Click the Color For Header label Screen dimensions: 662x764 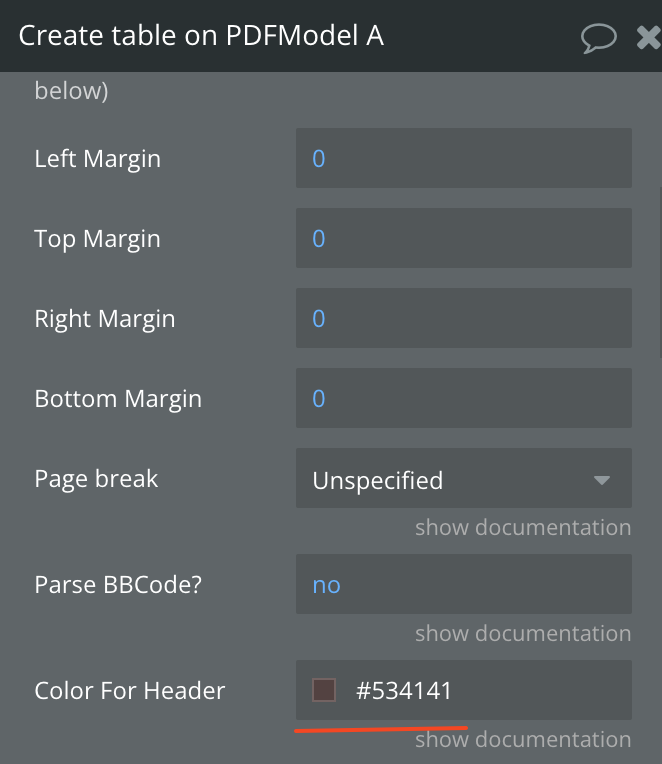(x=130, y=690)
